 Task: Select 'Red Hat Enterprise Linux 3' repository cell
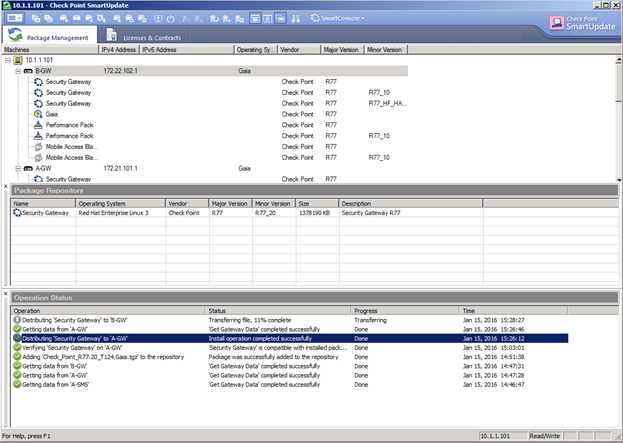pos(120,213)
